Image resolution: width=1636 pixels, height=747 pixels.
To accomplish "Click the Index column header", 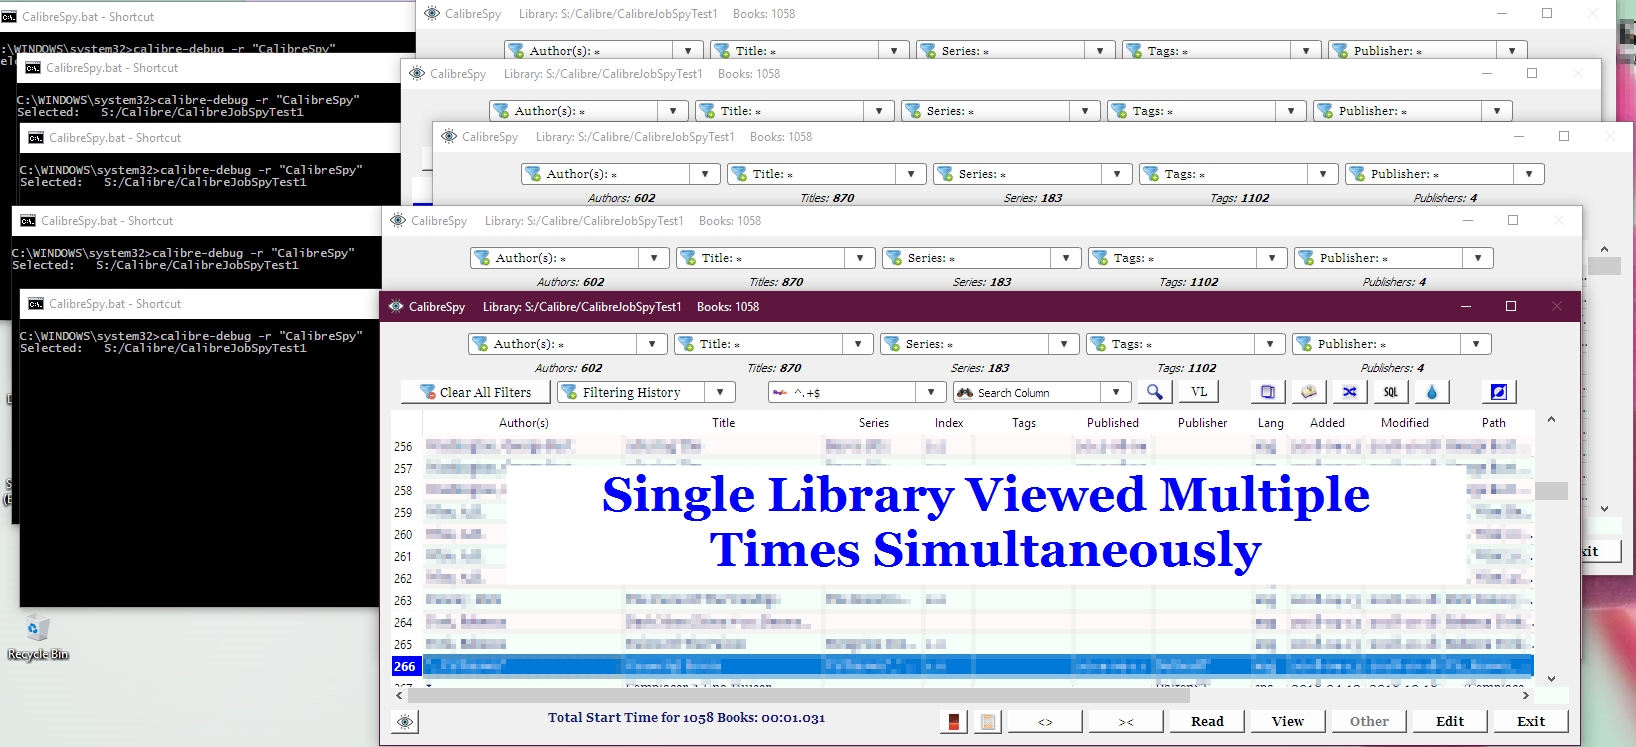I will point(949,423).
